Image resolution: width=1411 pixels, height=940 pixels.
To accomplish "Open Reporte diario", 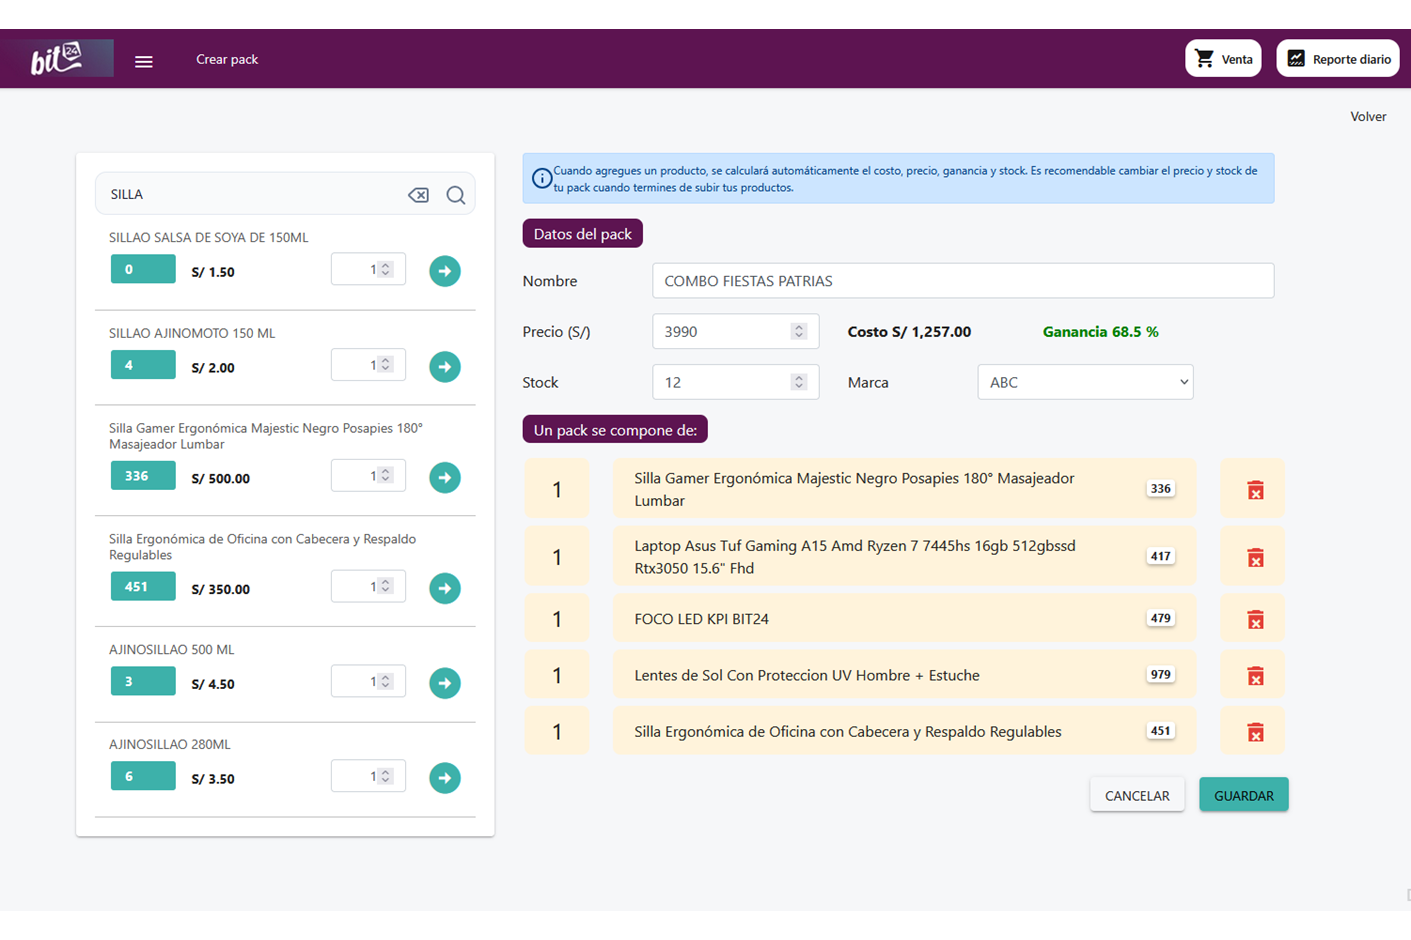I will coord(1337,59).
